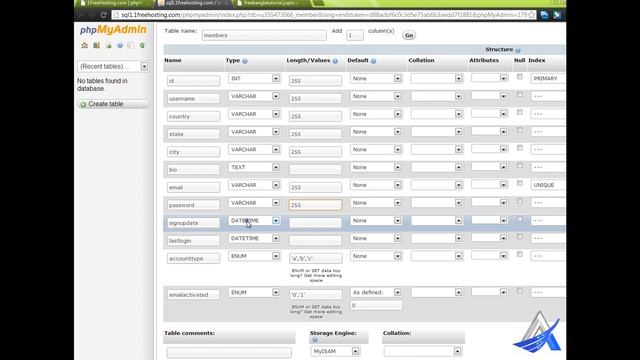The width and height of the screenshot is (640, 360).
Task: Reload the page in browser toolbar
Action: [103, 15]
